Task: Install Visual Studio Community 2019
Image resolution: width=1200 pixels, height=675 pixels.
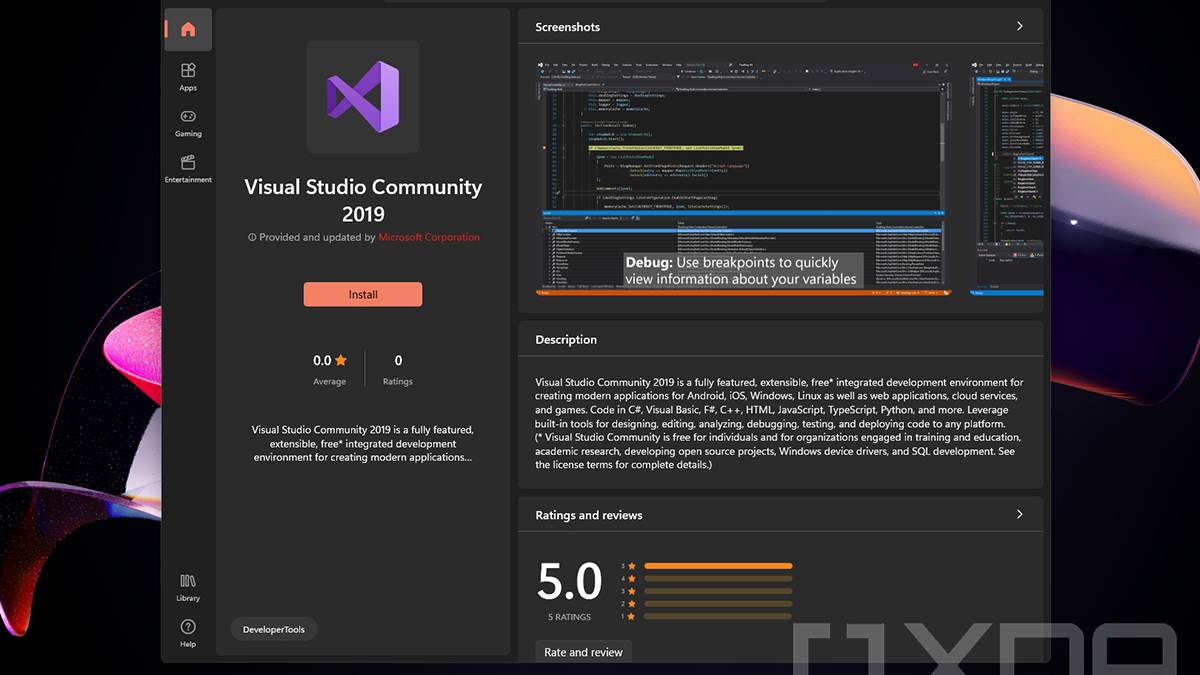Action: [363, 294]
